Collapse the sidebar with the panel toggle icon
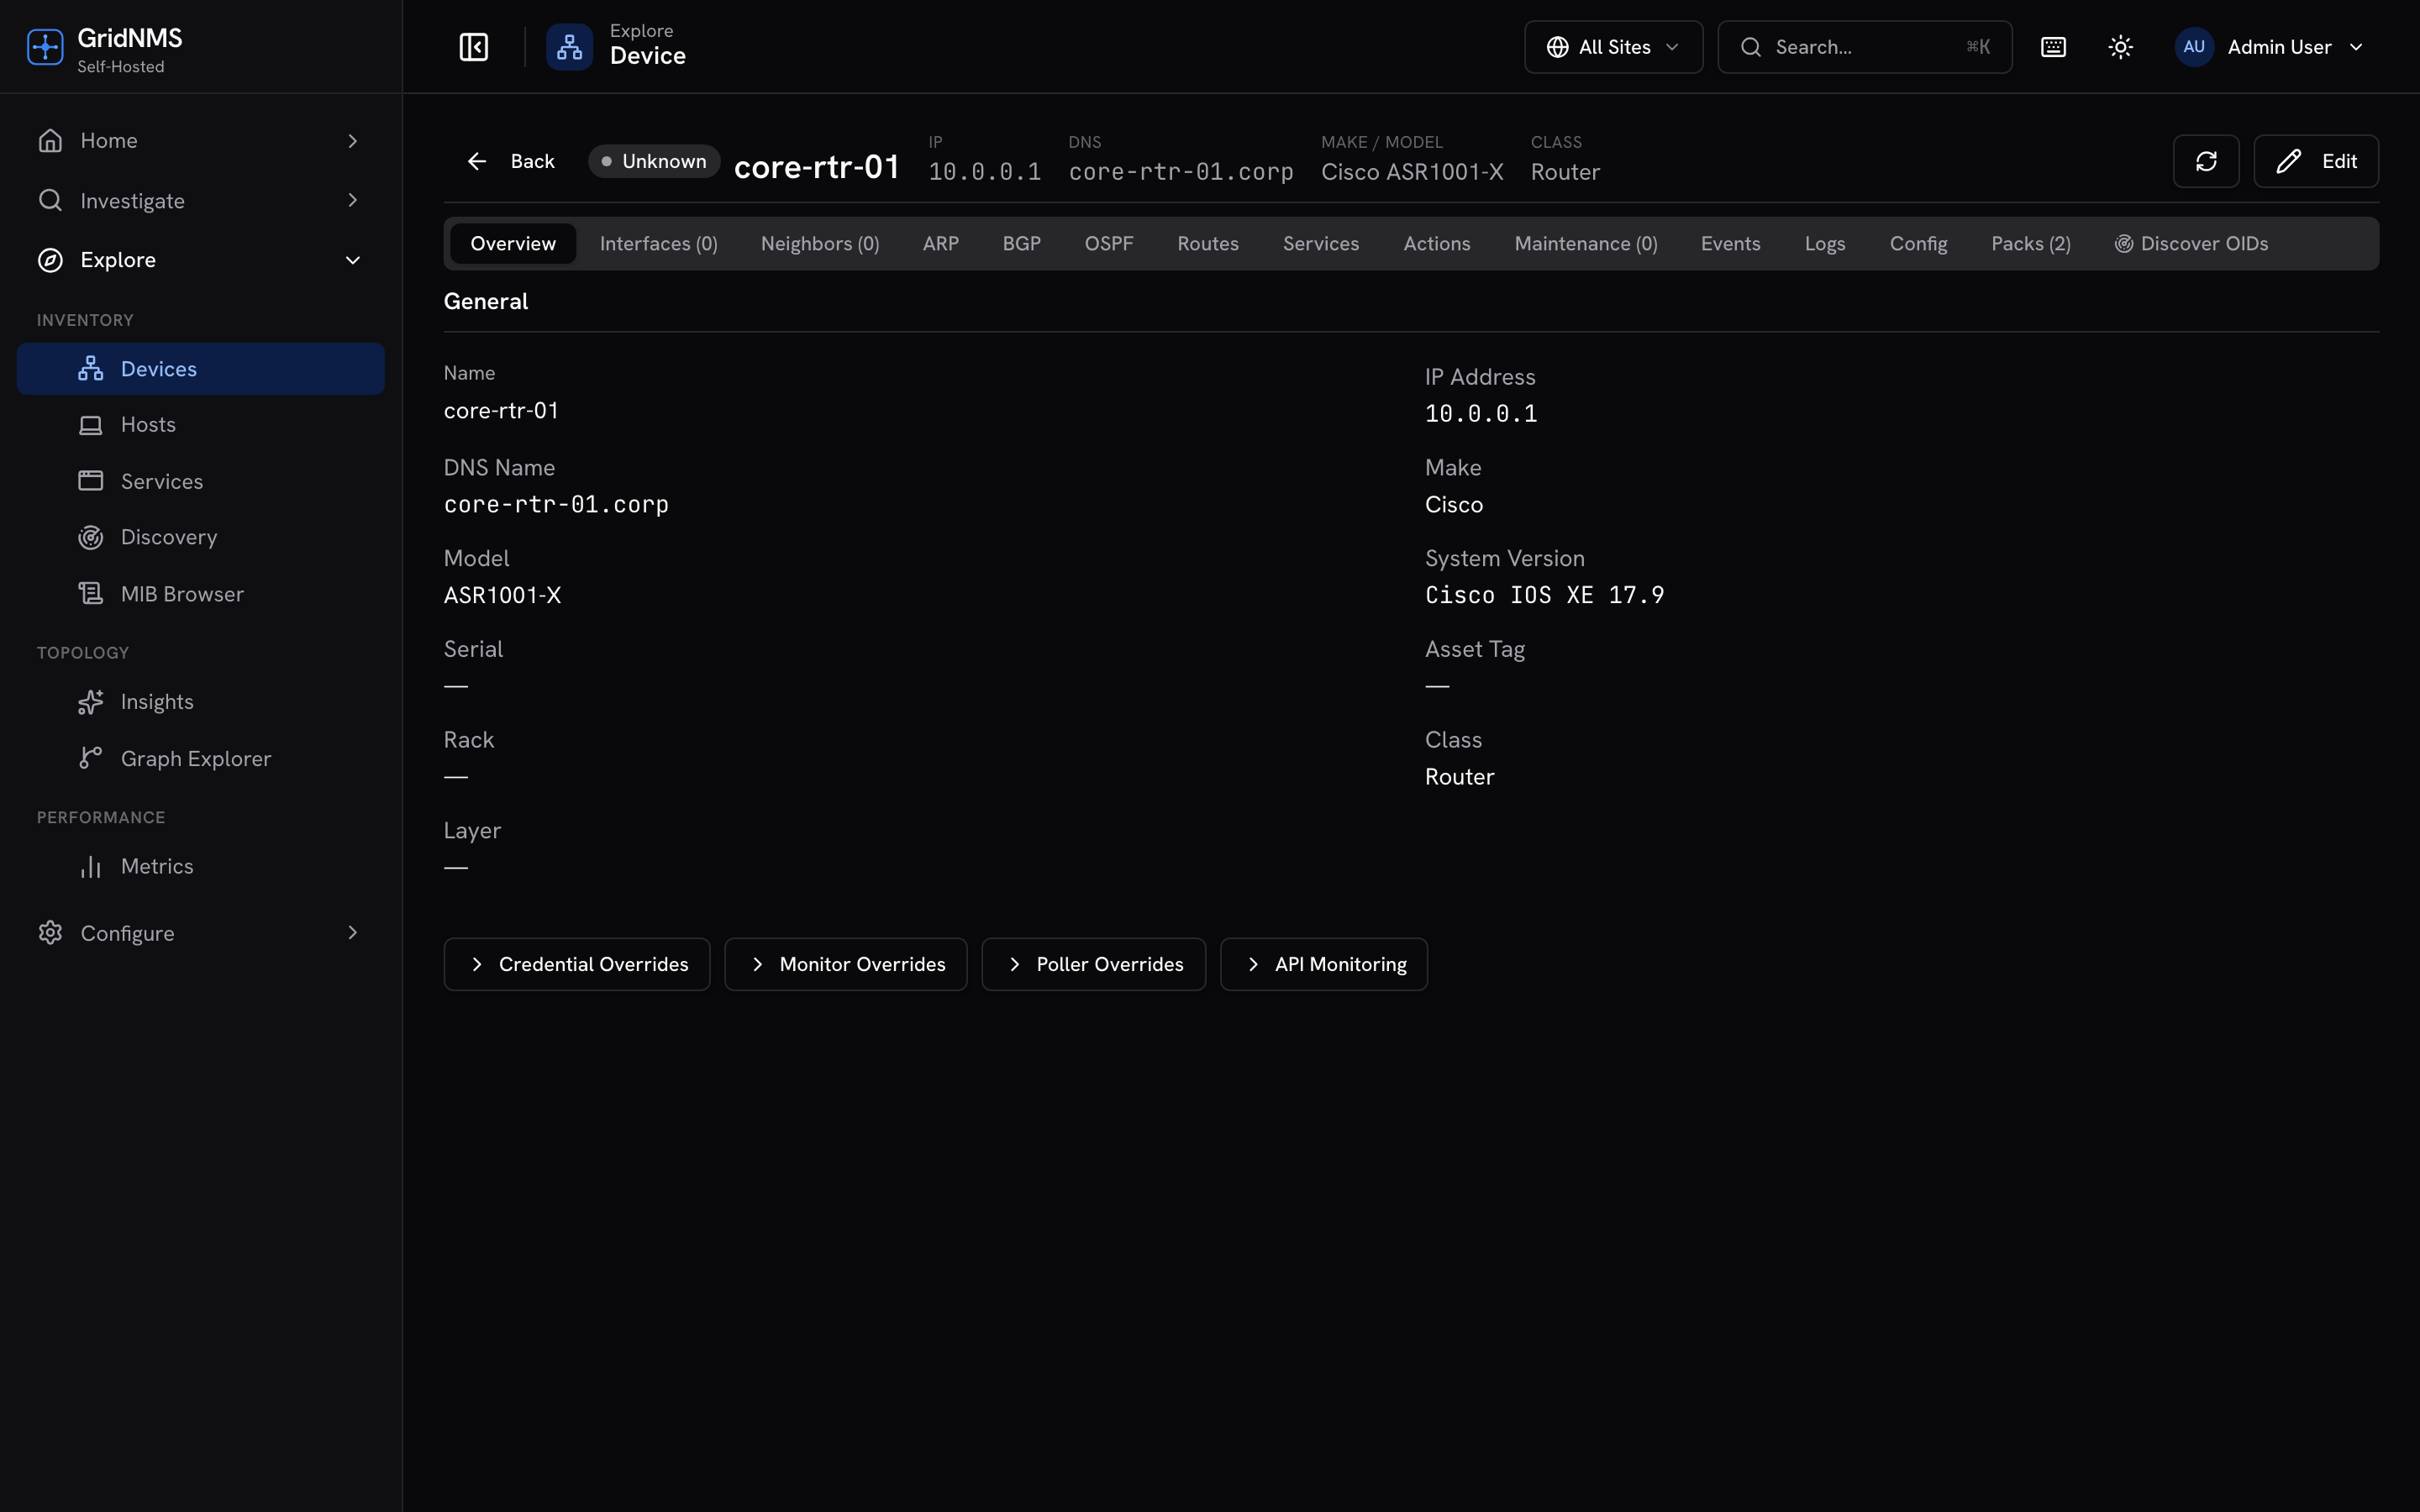 tap(473, 47)
